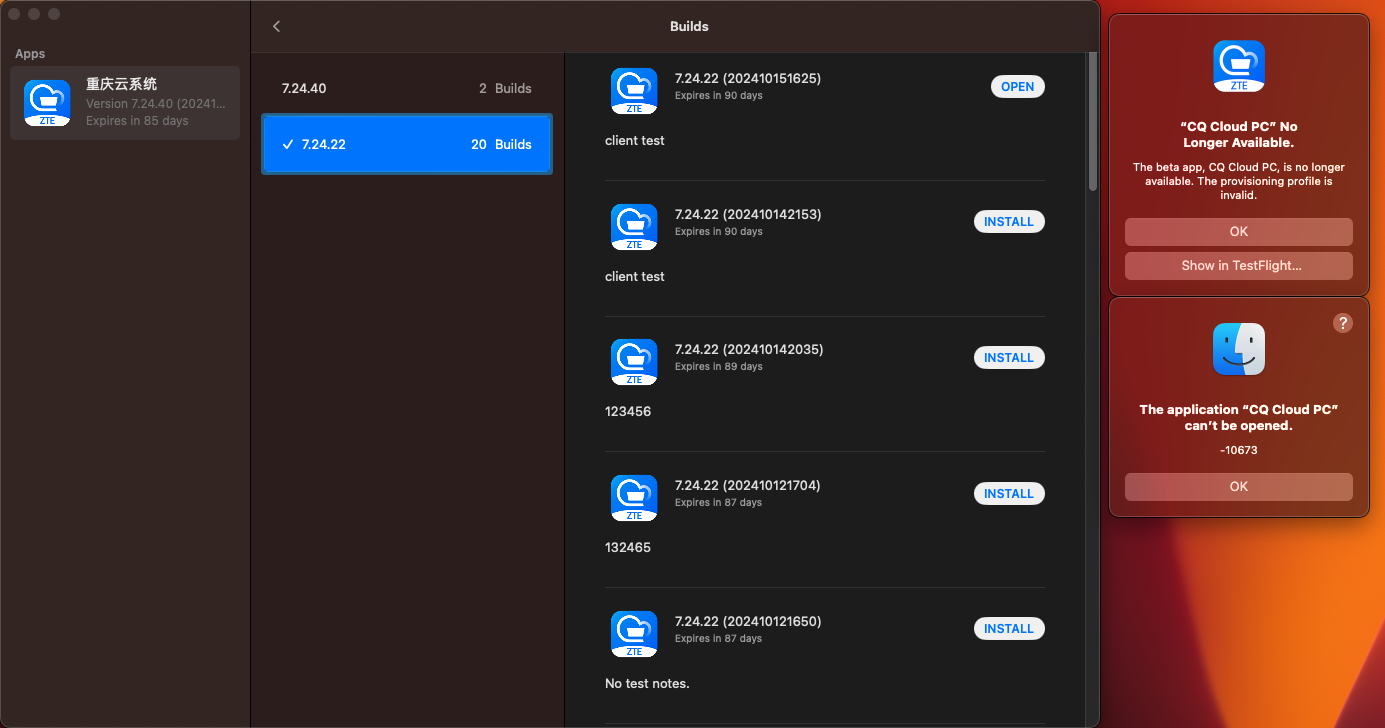Click note text 123456
The width and height of the screenshot is (1385, 728).
click(x=628, y=411)
